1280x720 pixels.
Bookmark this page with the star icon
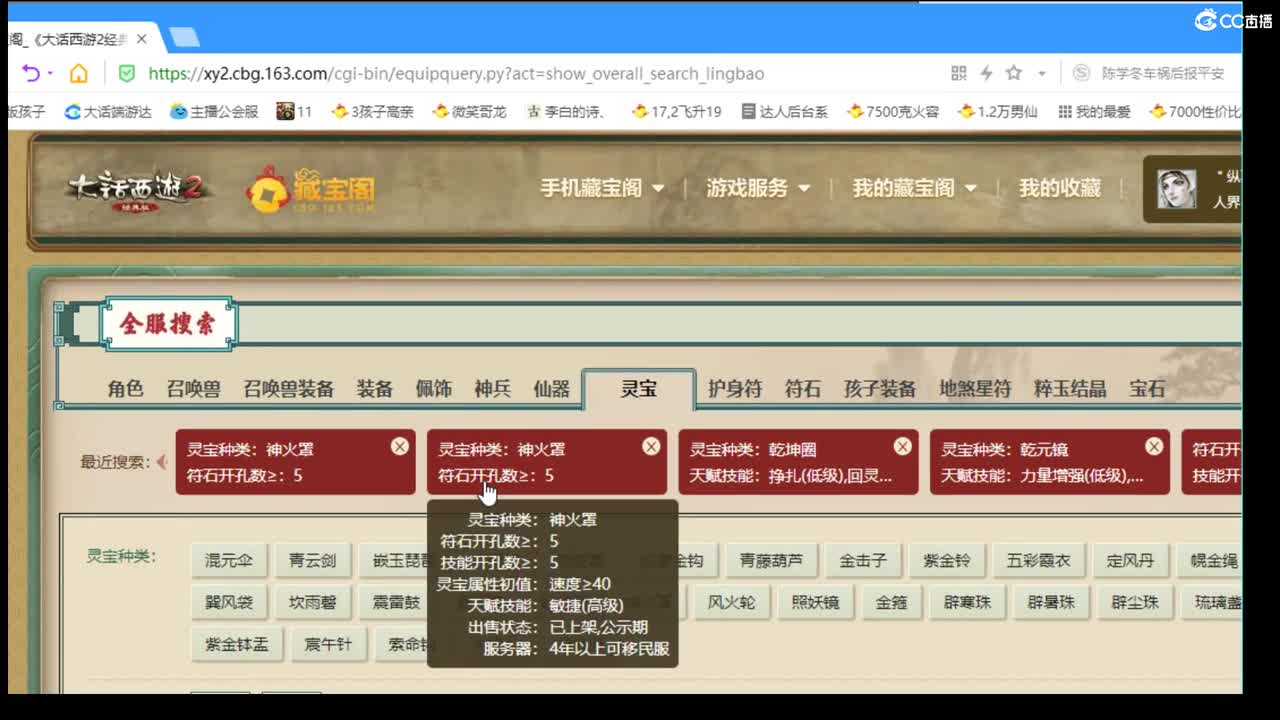coord(1013,73)
